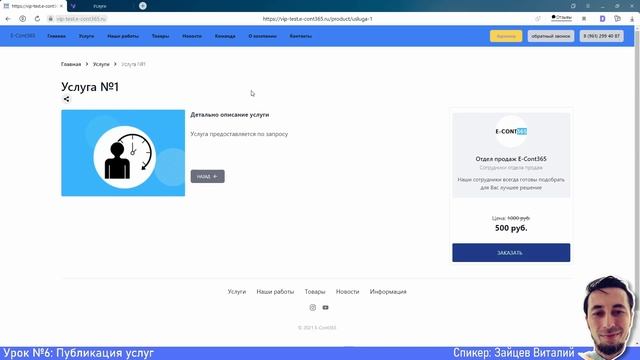Go to Главная in the breadcrumb

tap(71, 64)
